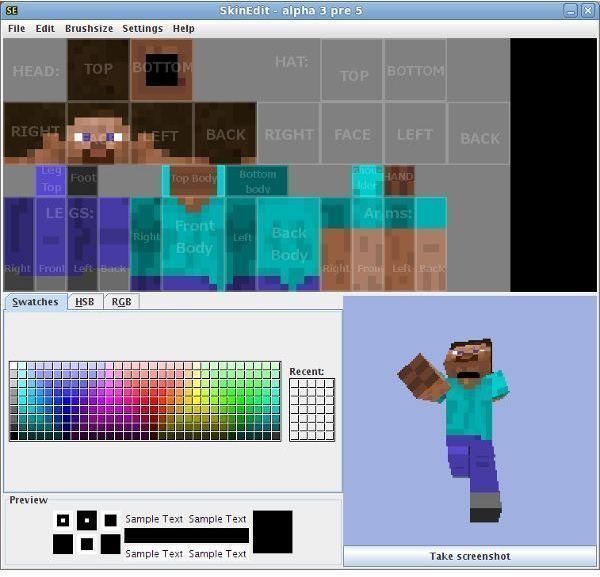The image size is (600, 577).
Task: Click the Leg Top region
Action: 51,181
